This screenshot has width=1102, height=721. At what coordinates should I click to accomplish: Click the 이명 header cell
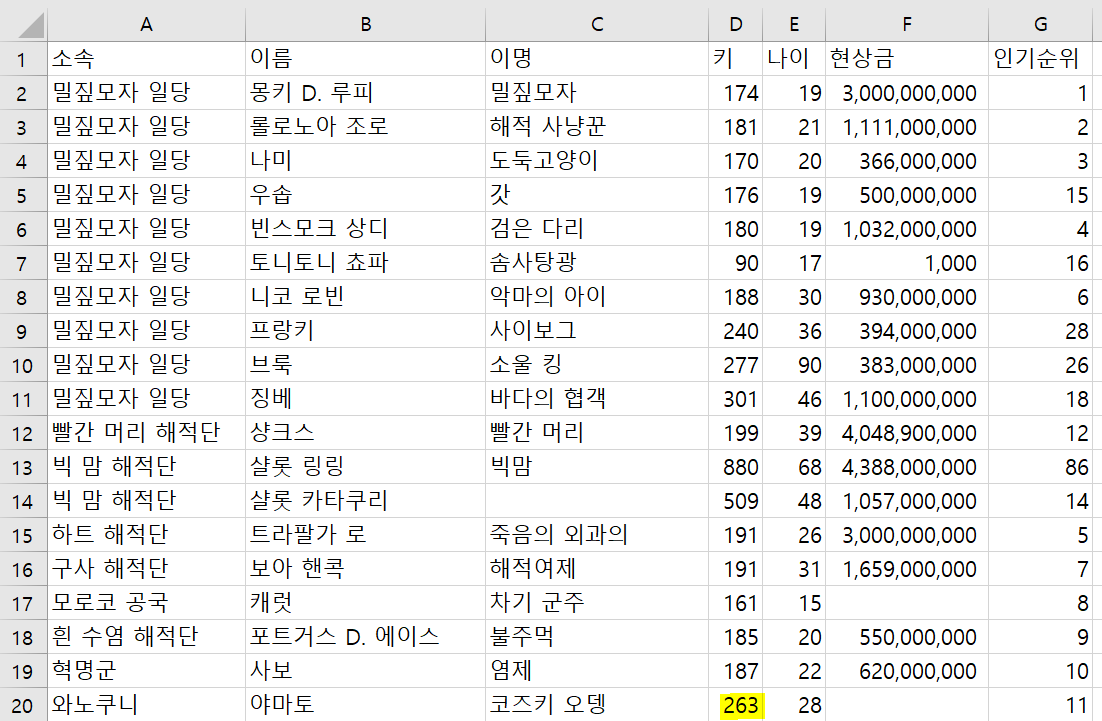597,59
